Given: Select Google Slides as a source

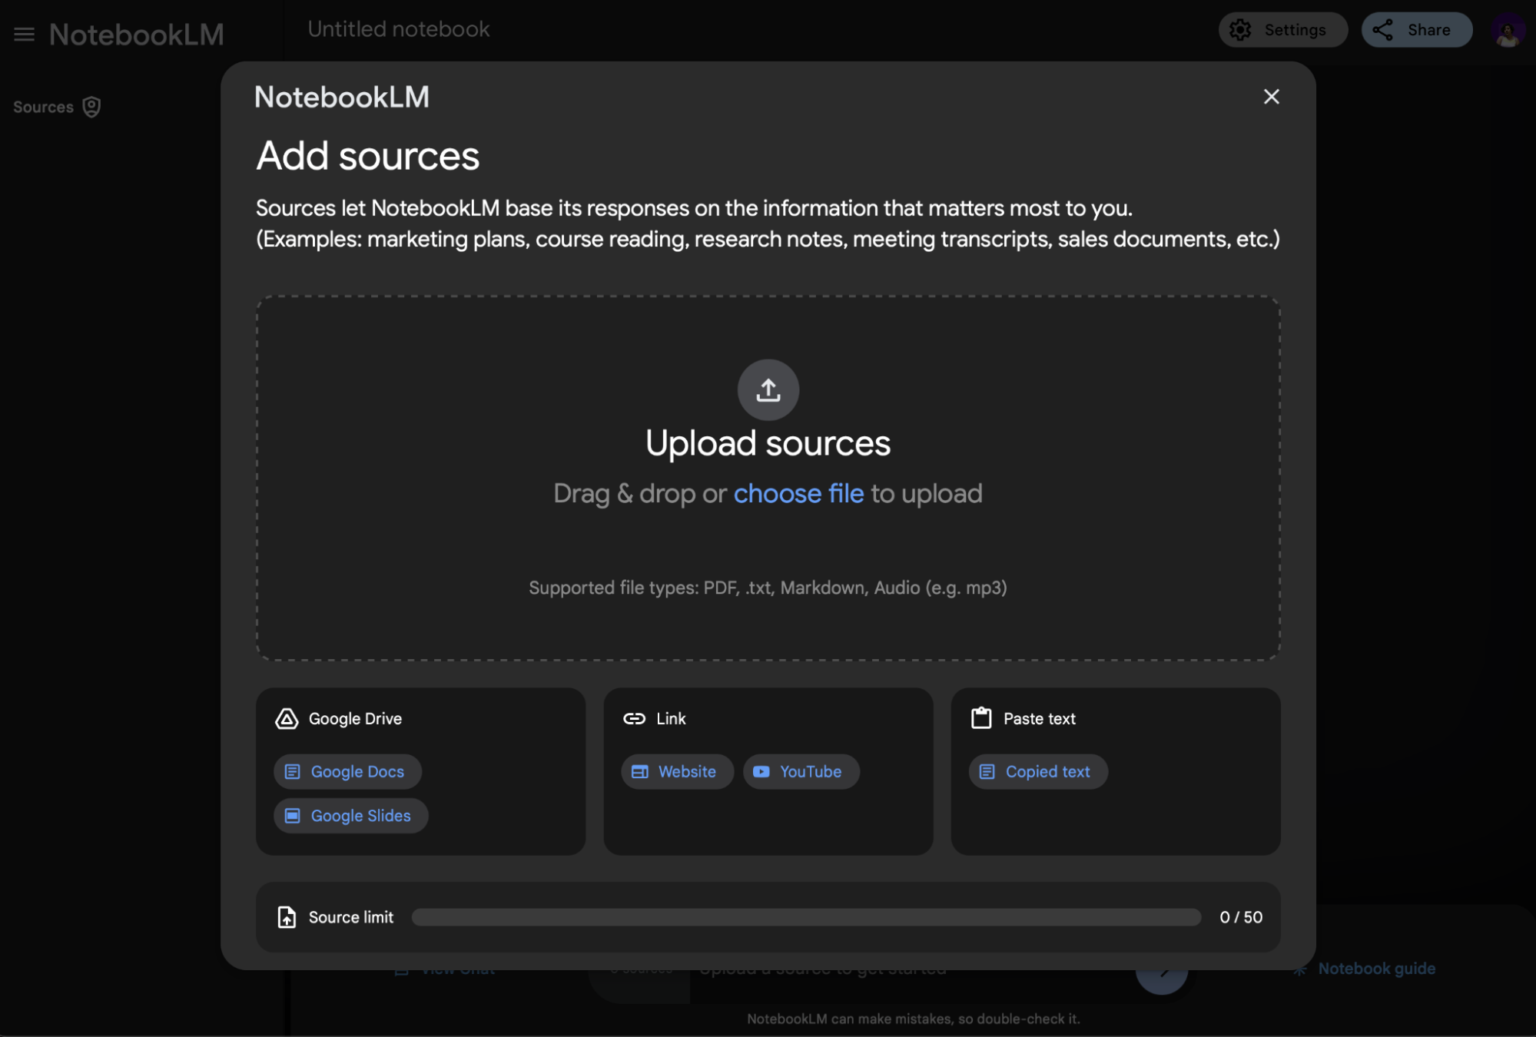Looking at the screenshot, I should 350,815.
